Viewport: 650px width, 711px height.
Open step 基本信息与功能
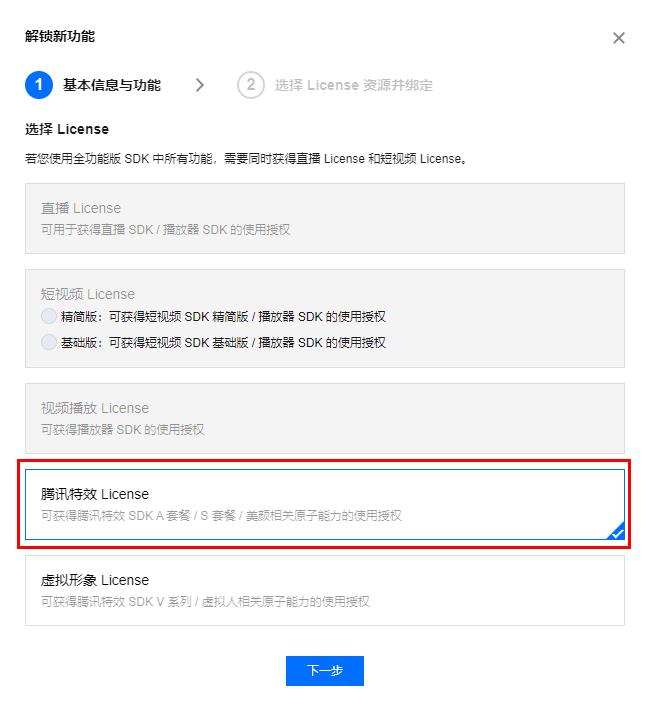point(112,85)
